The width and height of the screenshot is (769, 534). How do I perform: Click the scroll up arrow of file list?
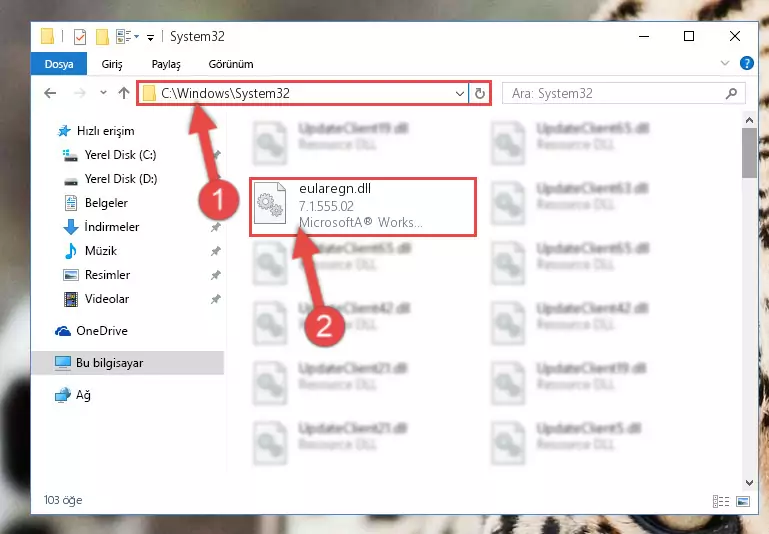[749, 120]
